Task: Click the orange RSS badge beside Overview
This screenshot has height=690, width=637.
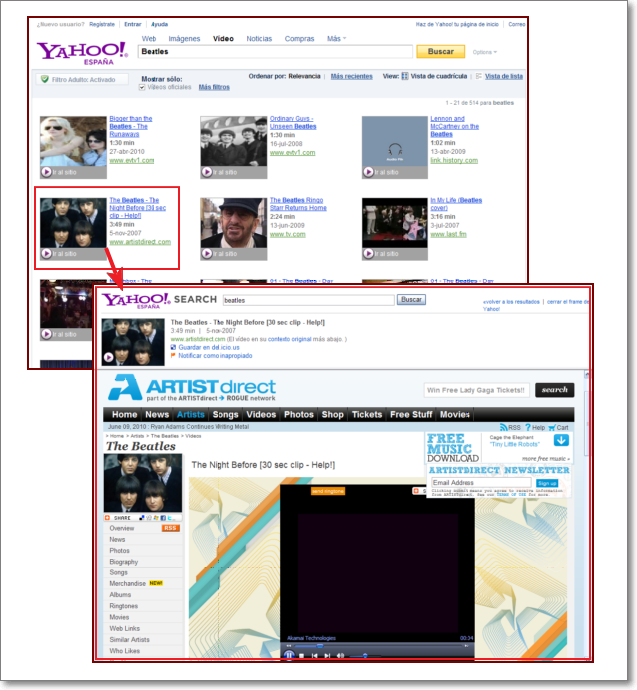Action: (x=170, y=528)
